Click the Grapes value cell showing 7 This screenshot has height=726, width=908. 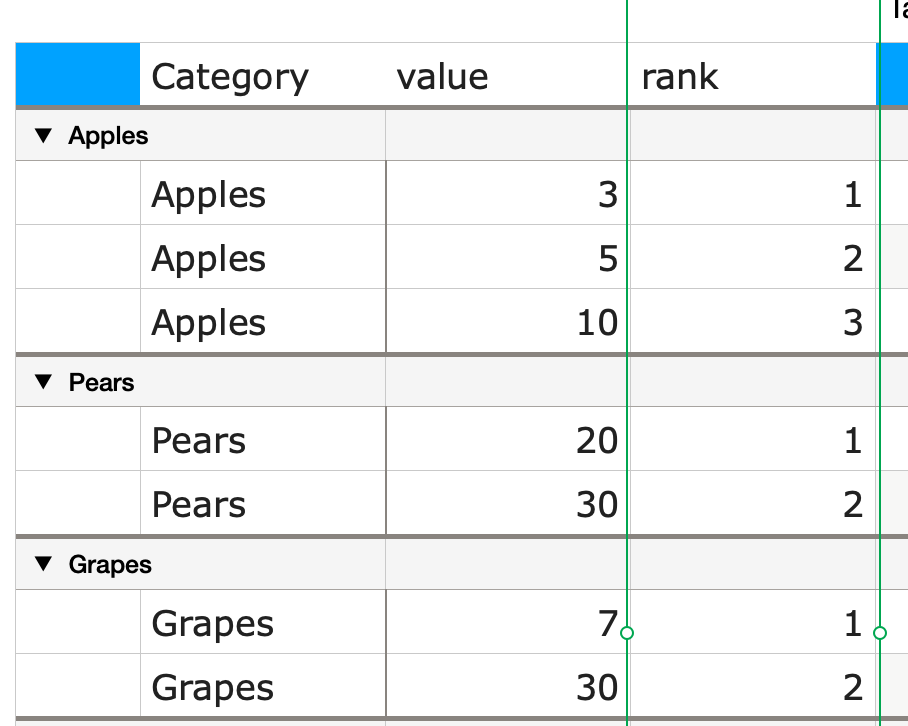pos(507,622)
